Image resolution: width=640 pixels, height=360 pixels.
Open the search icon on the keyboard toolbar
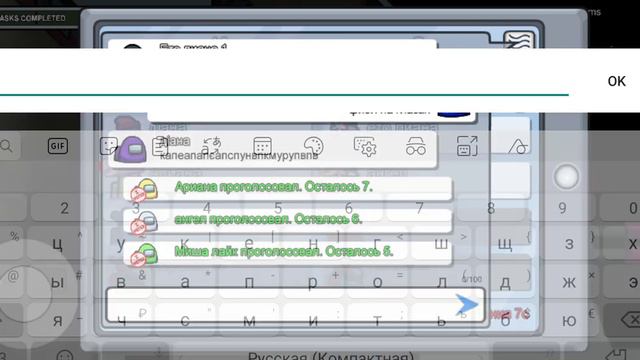tap(7, 146)
